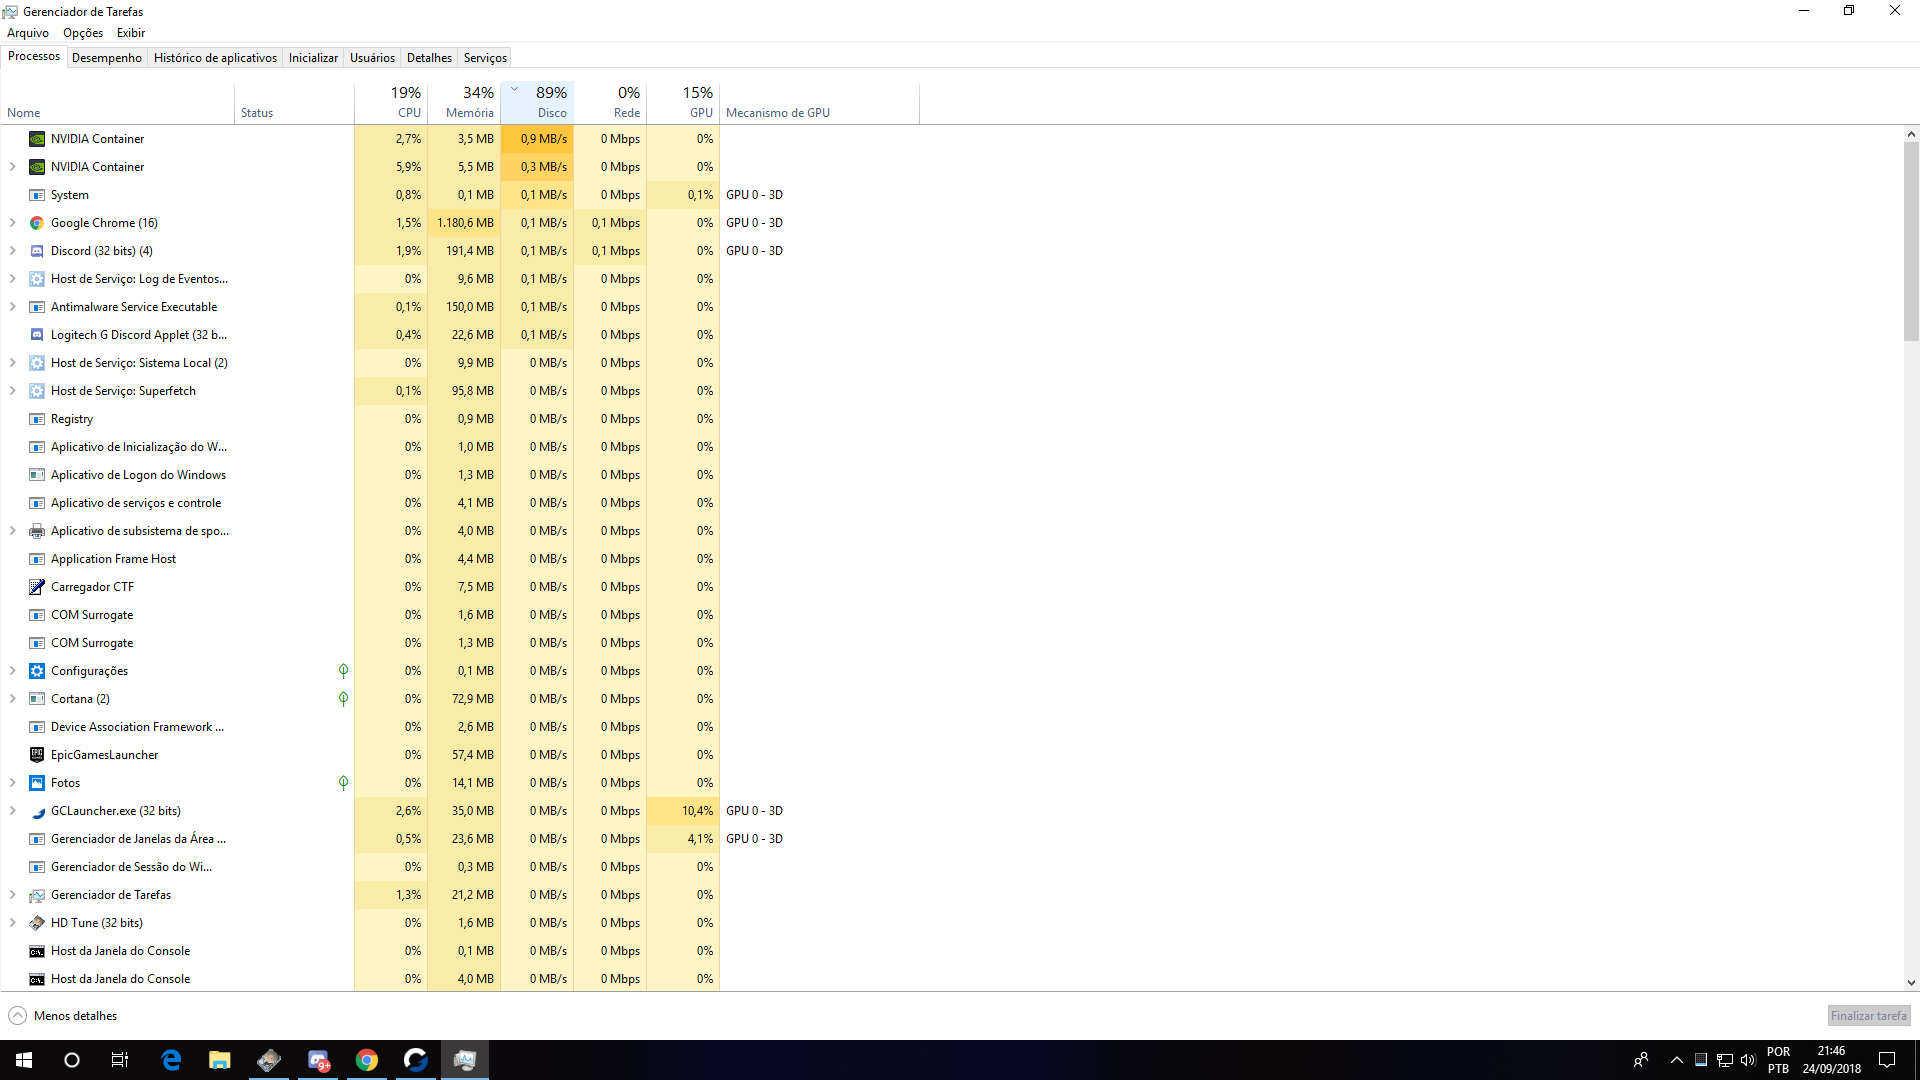Viewport: 1920px width, 1080px height.
Task: Show hidden icons in system tray
Action: tap(1677, 1060)
